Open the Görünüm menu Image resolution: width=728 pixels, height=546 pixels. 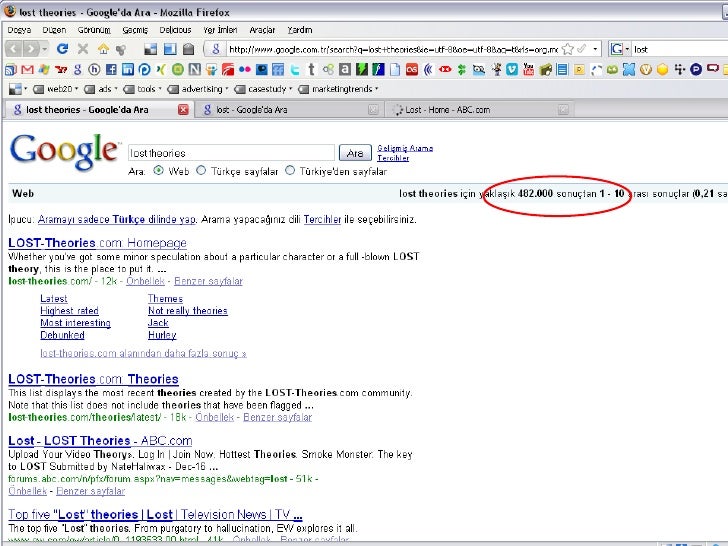[x=94, y=30]
